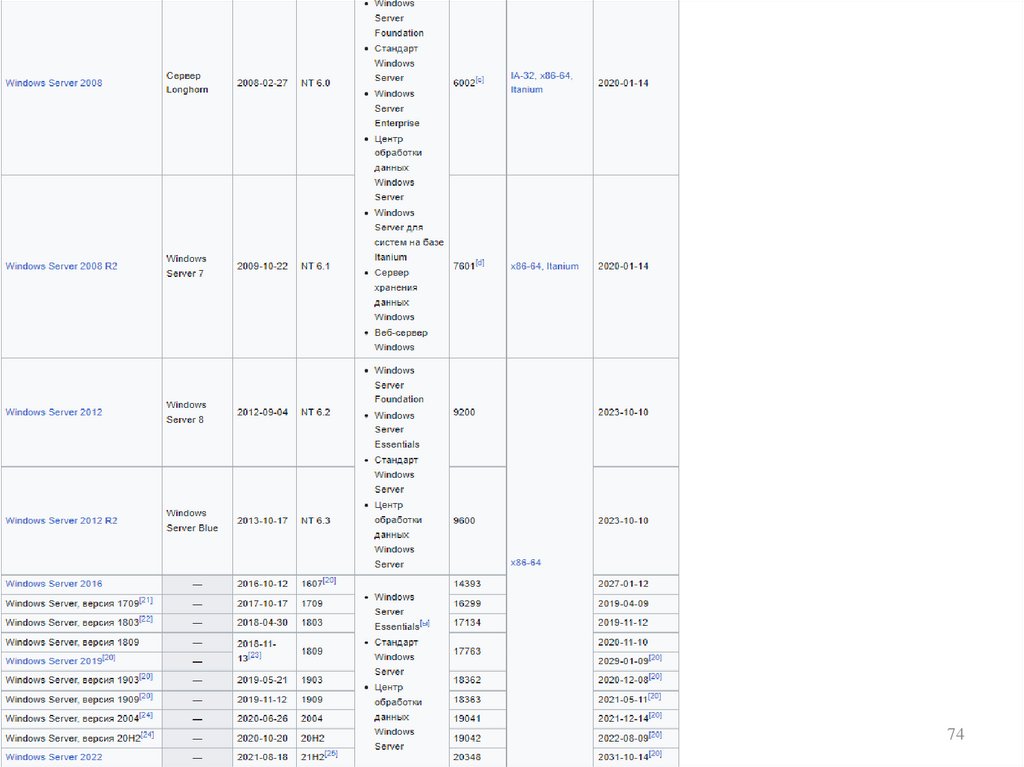Click the x86-64 link spanning 2012–2022 rows

coord(526,563)
